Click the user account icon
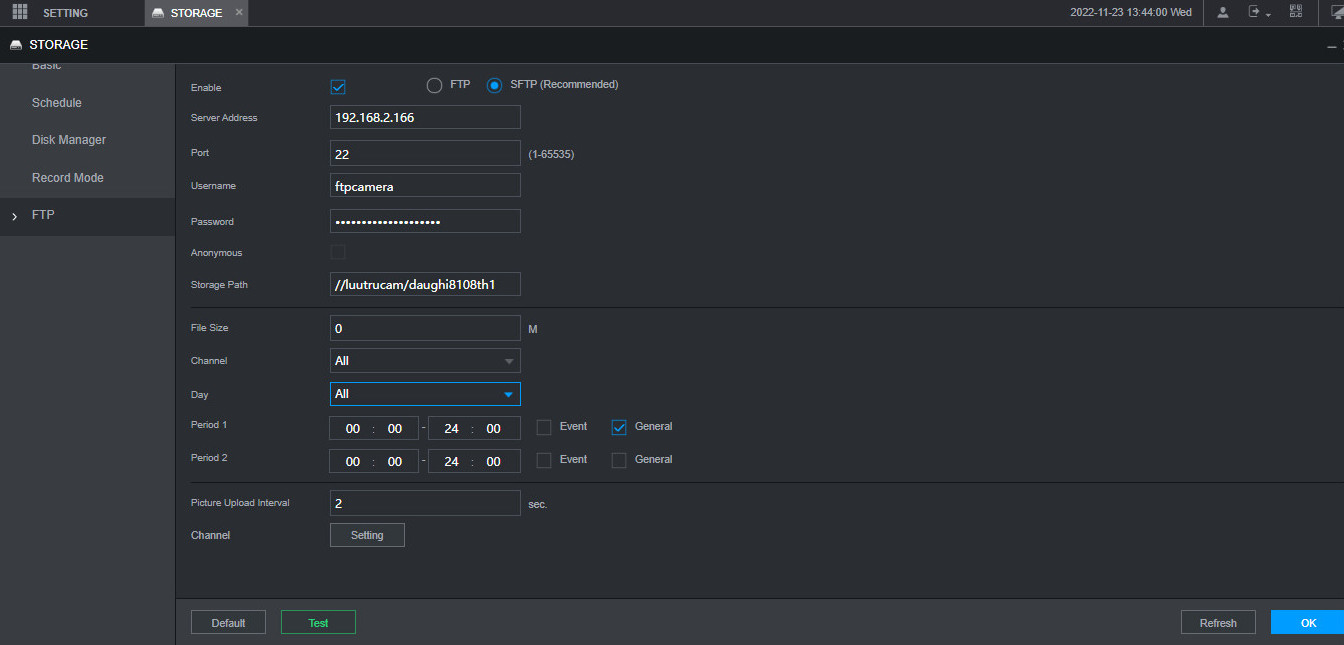 (1223, 12)
